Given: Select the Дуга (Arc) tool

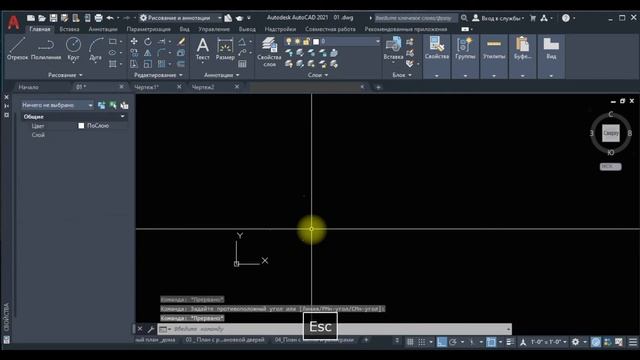Looking at the screenshot, I should (x=96, y=49).
